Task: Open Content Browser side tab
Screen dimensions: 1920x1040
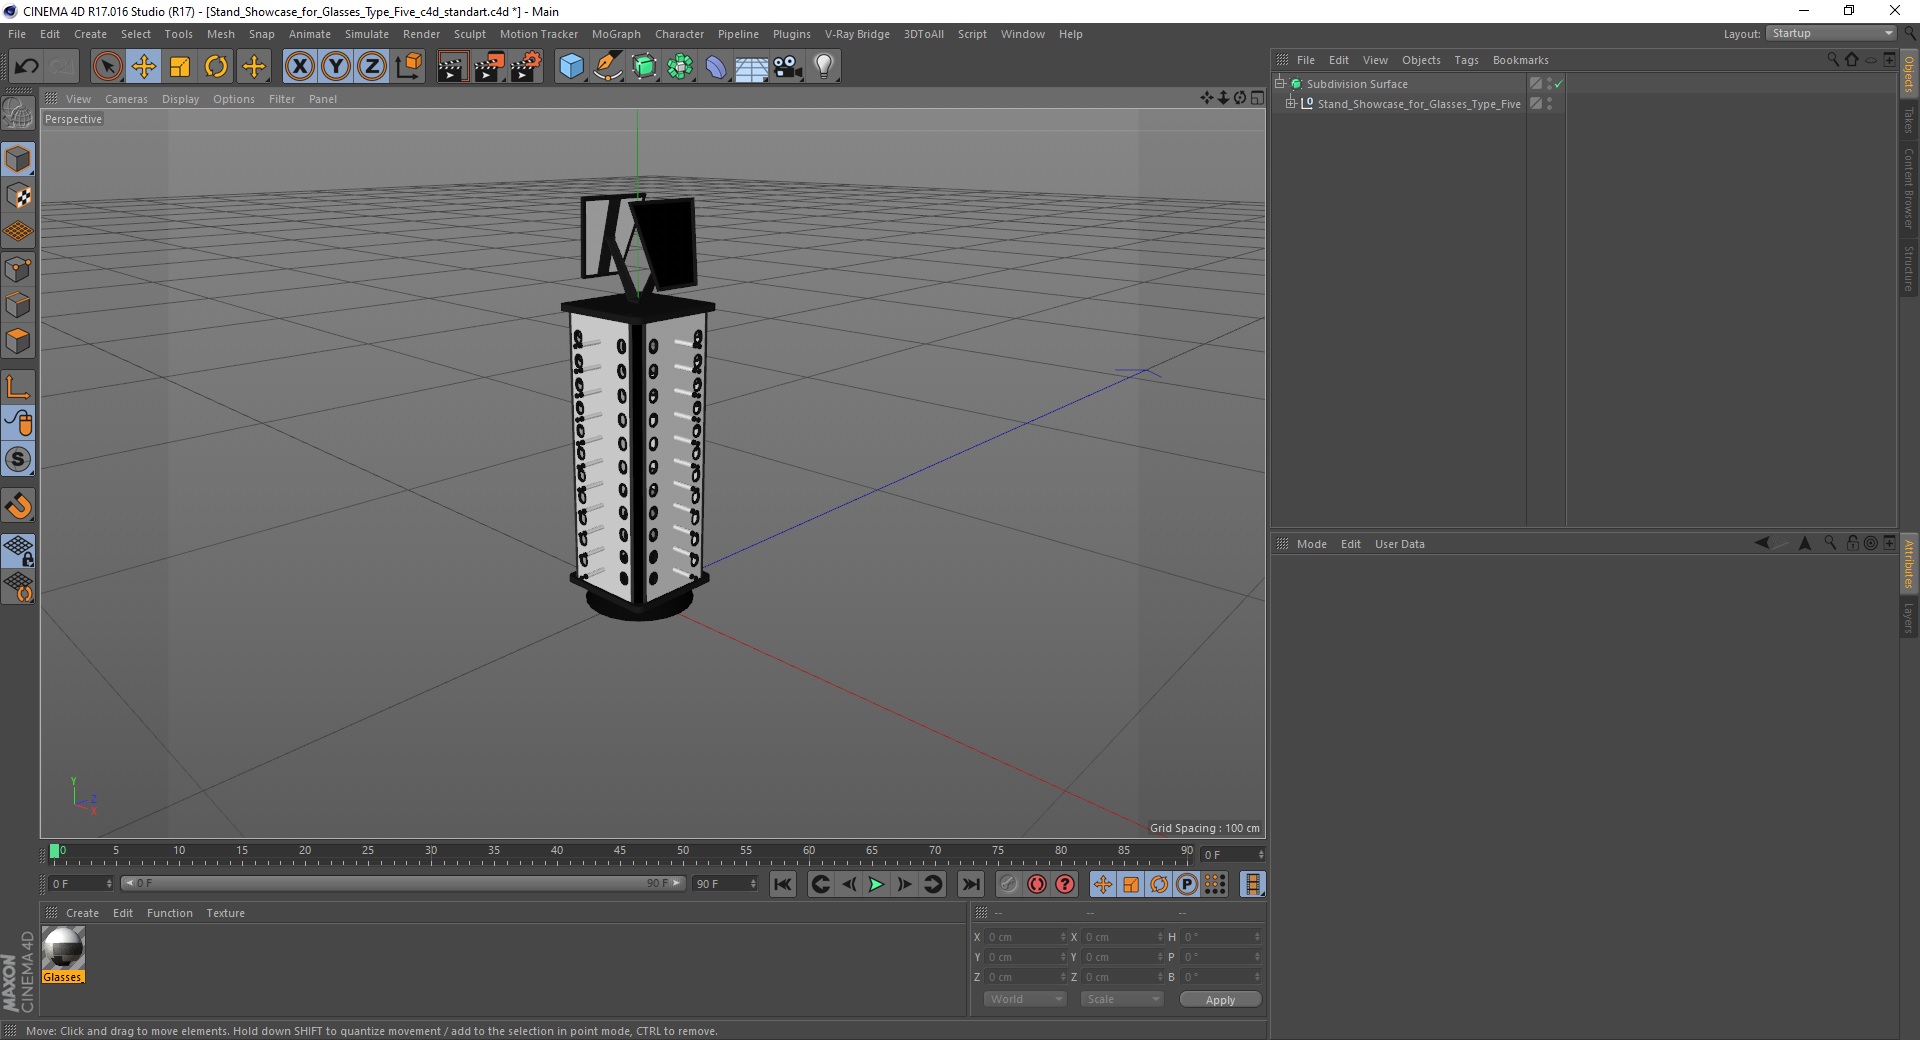Action: [x=1909, y=188]
